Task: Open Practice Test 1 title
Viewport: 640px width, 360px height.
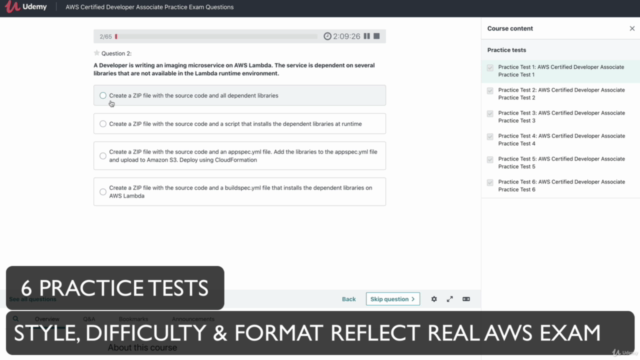Action: click(561, 71)
